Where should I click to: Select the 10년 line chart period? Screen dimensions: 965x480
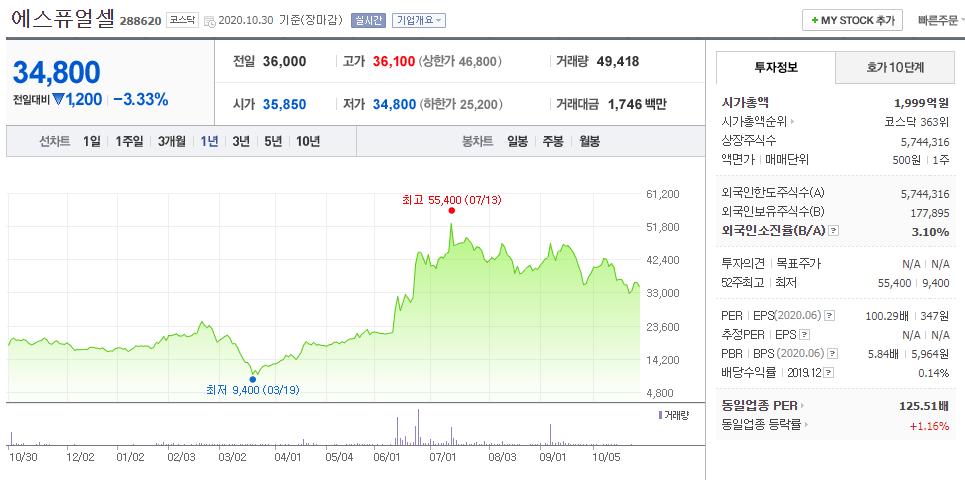[308, 141]
